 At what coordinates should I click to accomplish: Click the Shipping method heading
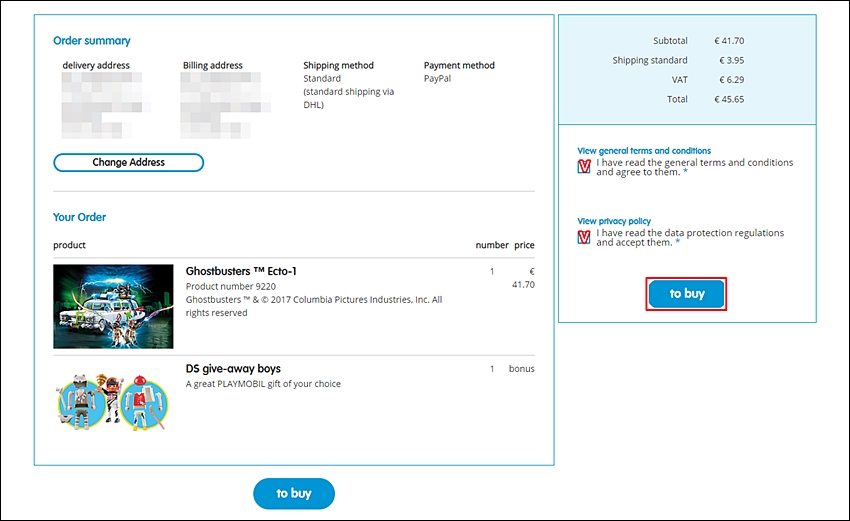pyautogui.click(x=338, y=65)
